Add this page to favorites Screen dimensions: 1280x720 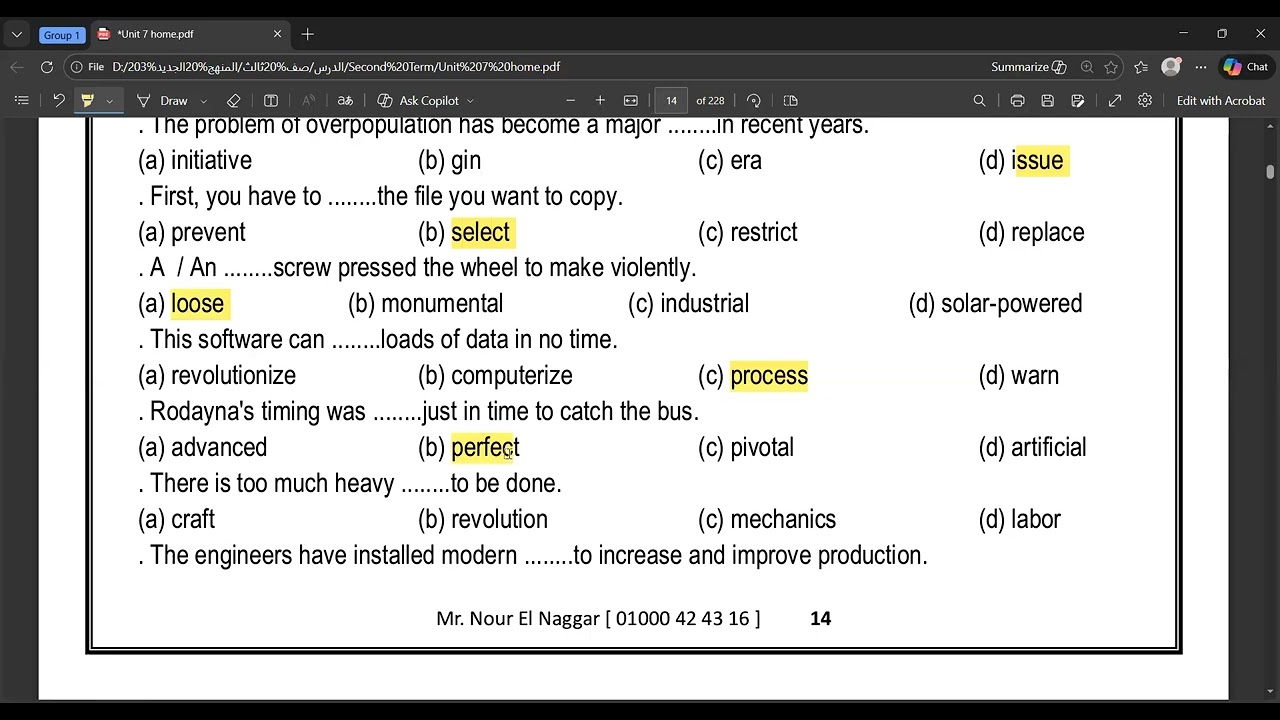point(1111,67)
